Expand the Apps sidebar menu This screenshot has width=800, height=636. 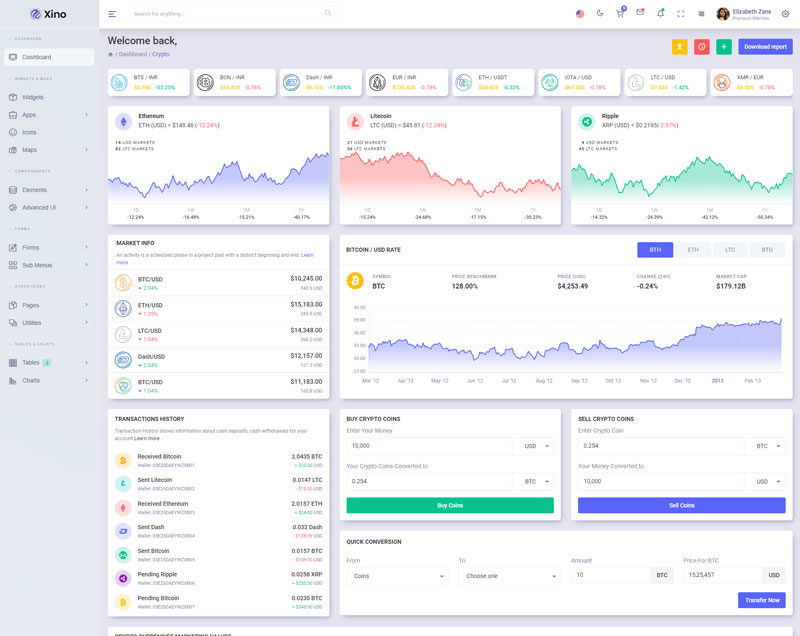pyautogui.click(x=50, y=115)
